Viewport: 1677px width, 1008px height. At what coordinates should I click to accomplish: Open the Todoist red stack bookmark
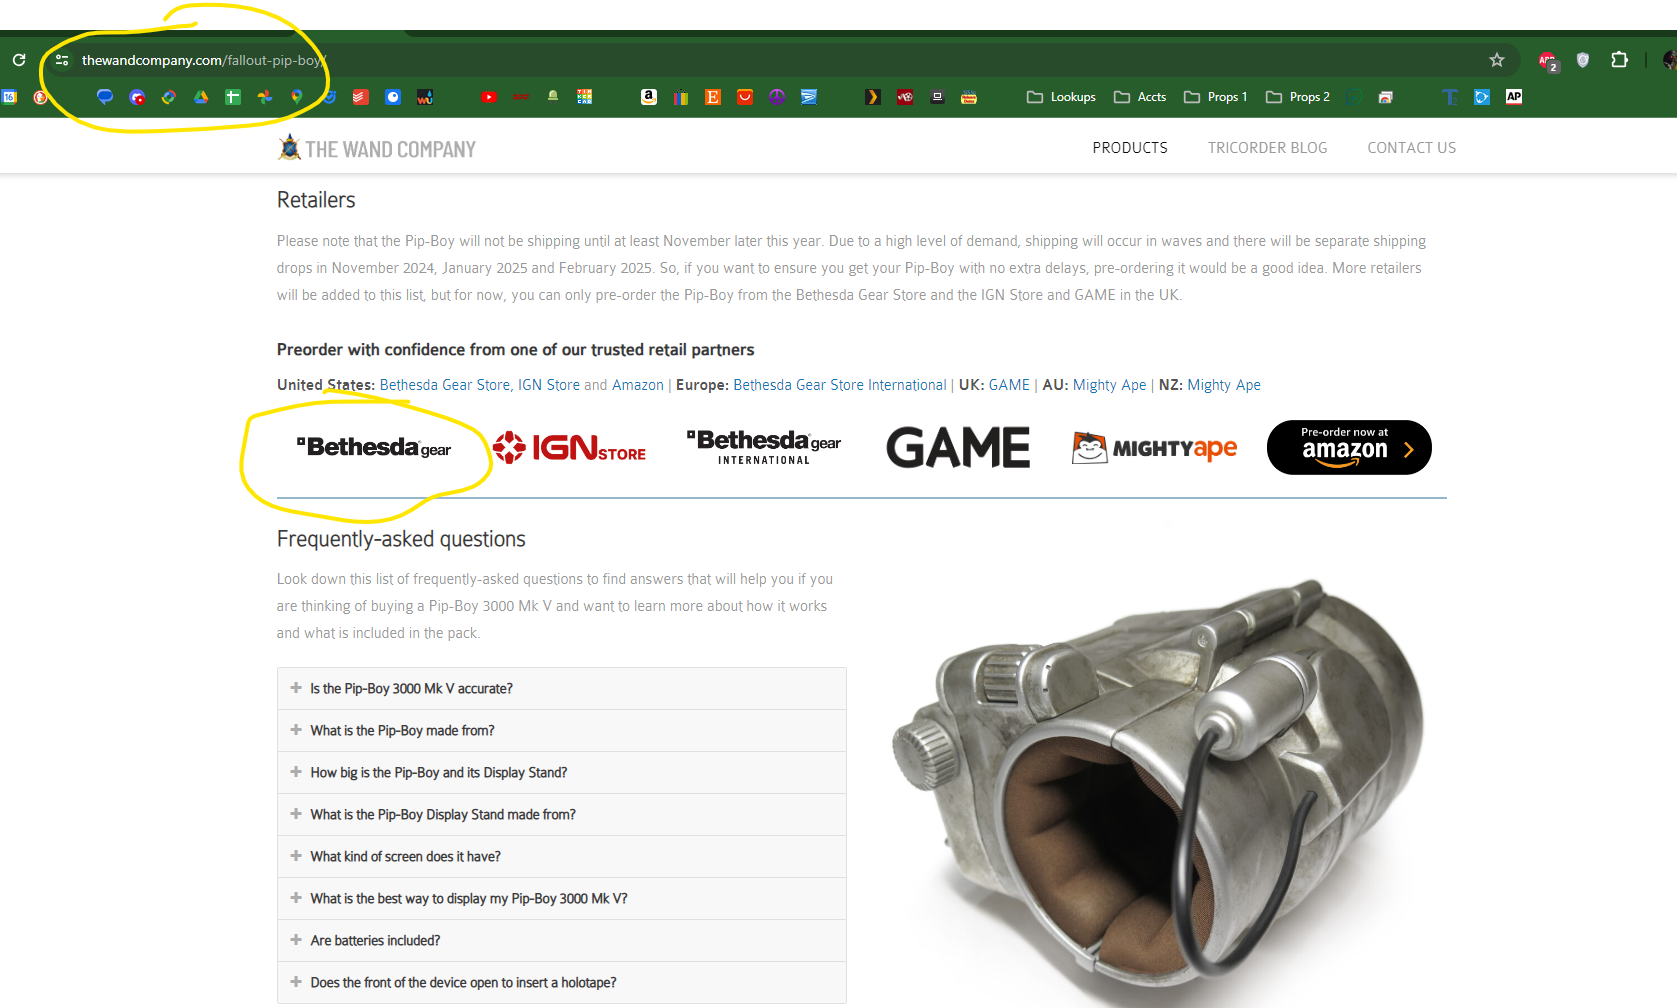pyautogui.click(x=361, y=97)
